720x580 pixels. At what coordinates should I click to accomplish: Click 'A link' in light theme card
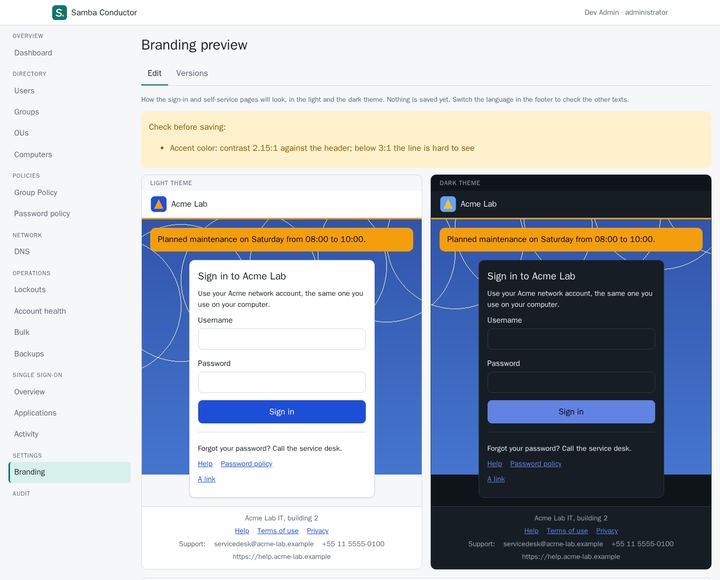(207, 479)
